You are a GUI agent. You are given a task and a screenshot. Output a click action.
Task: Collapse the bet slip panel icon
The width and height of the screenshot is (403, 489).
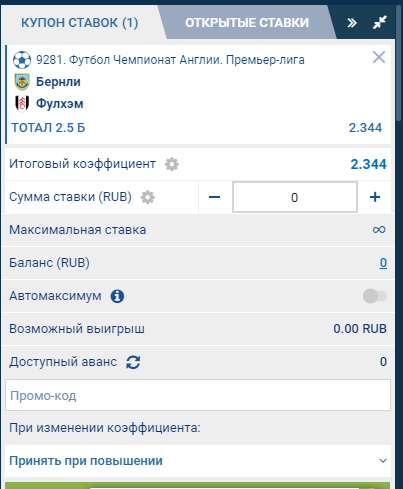380,22
